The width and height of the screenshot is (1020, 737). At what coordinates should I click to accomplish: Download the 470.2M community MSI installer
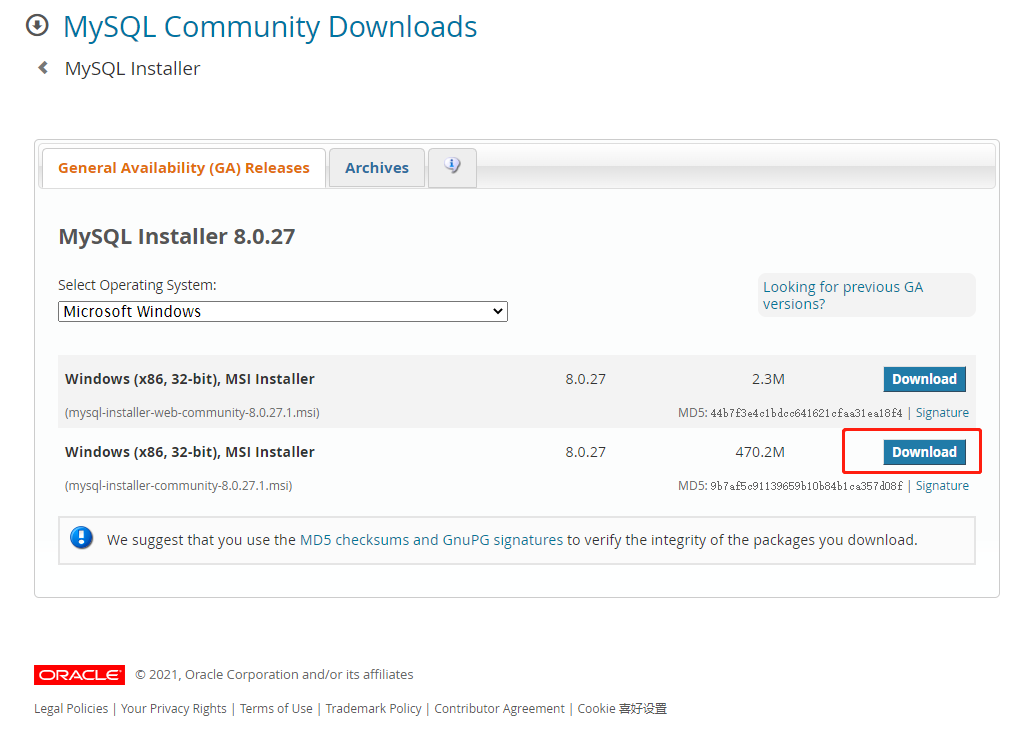(x=924, y=451)
